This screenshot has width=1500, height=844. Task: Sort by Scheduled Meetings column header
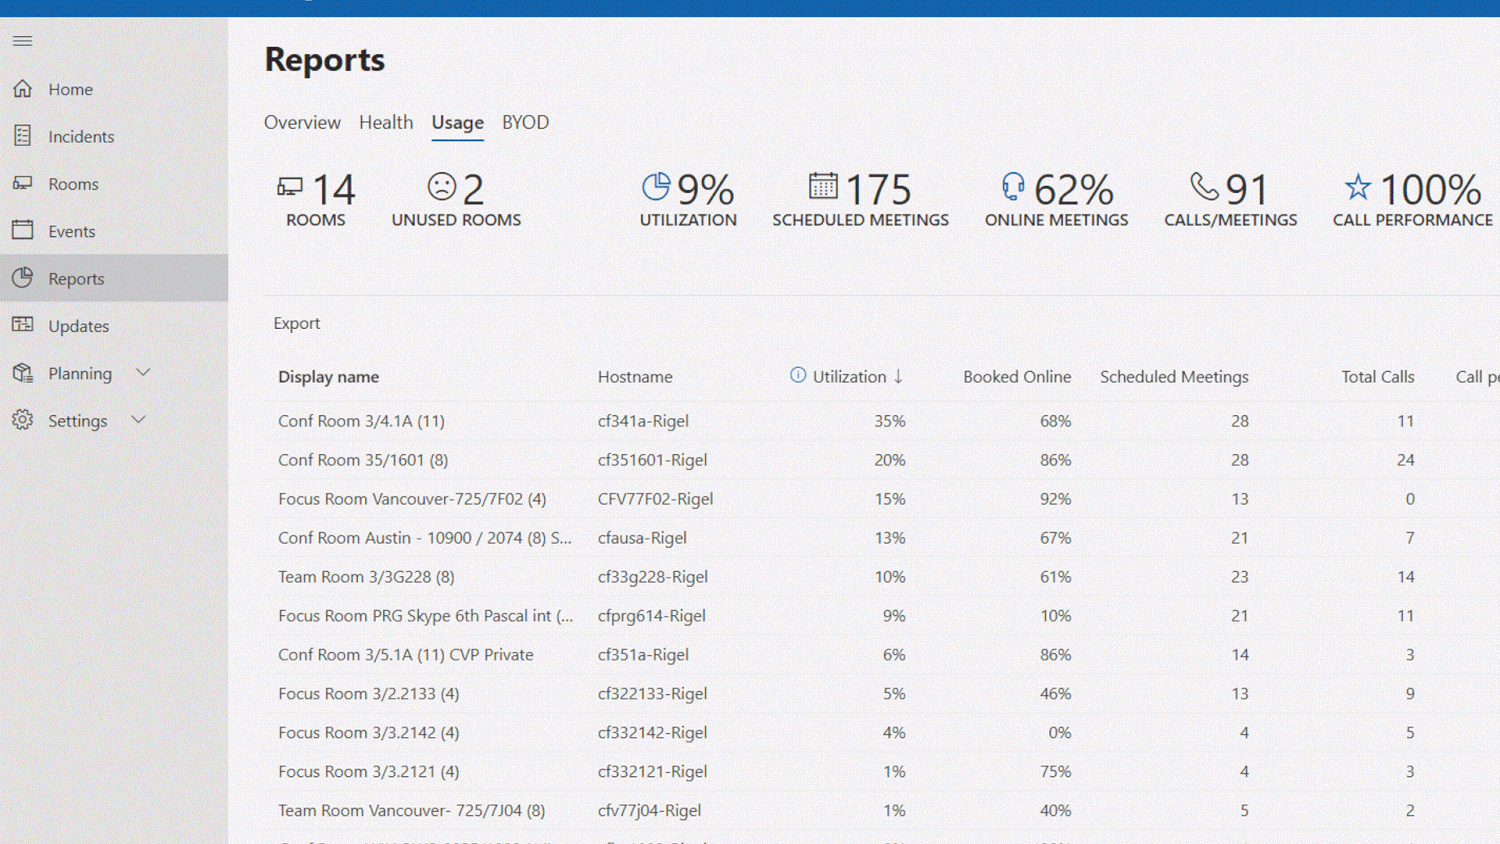(1174, 377)
